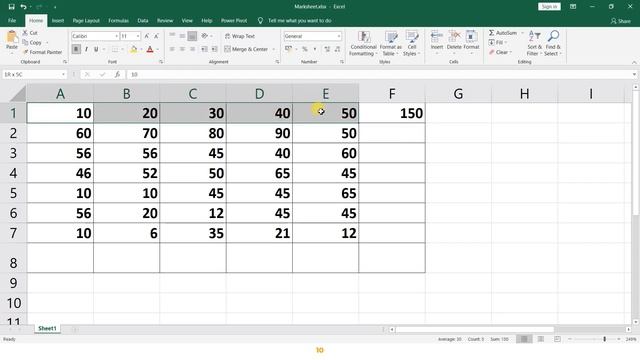Click Merge & Center

[246, 49]
